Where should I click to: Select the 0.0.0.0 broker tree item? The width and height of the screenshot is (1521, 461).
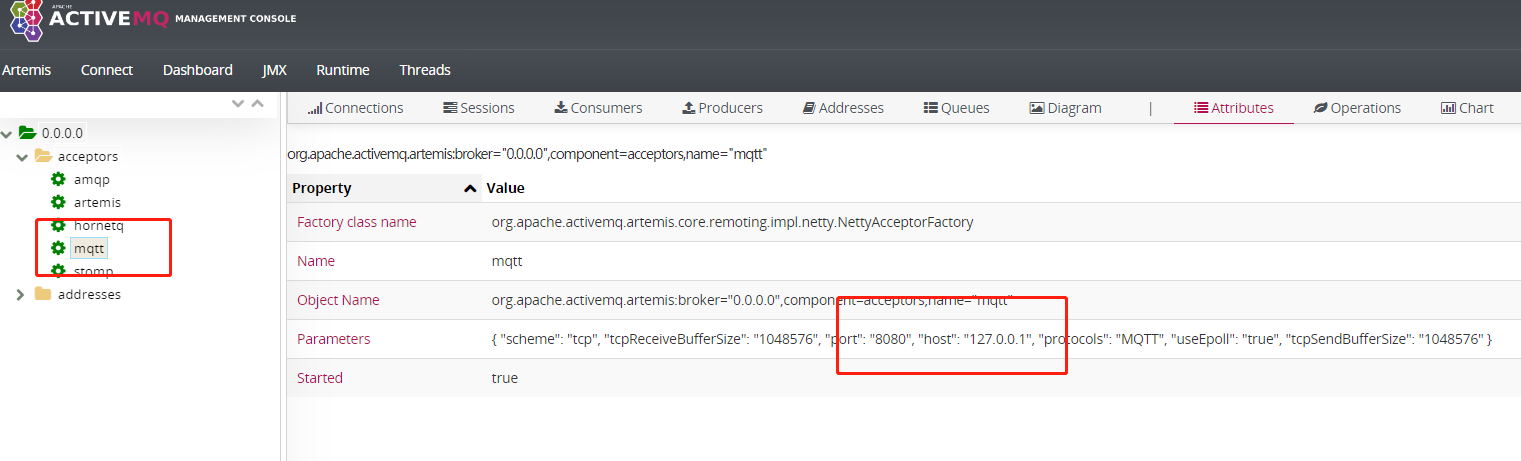(x=62, y=132)
